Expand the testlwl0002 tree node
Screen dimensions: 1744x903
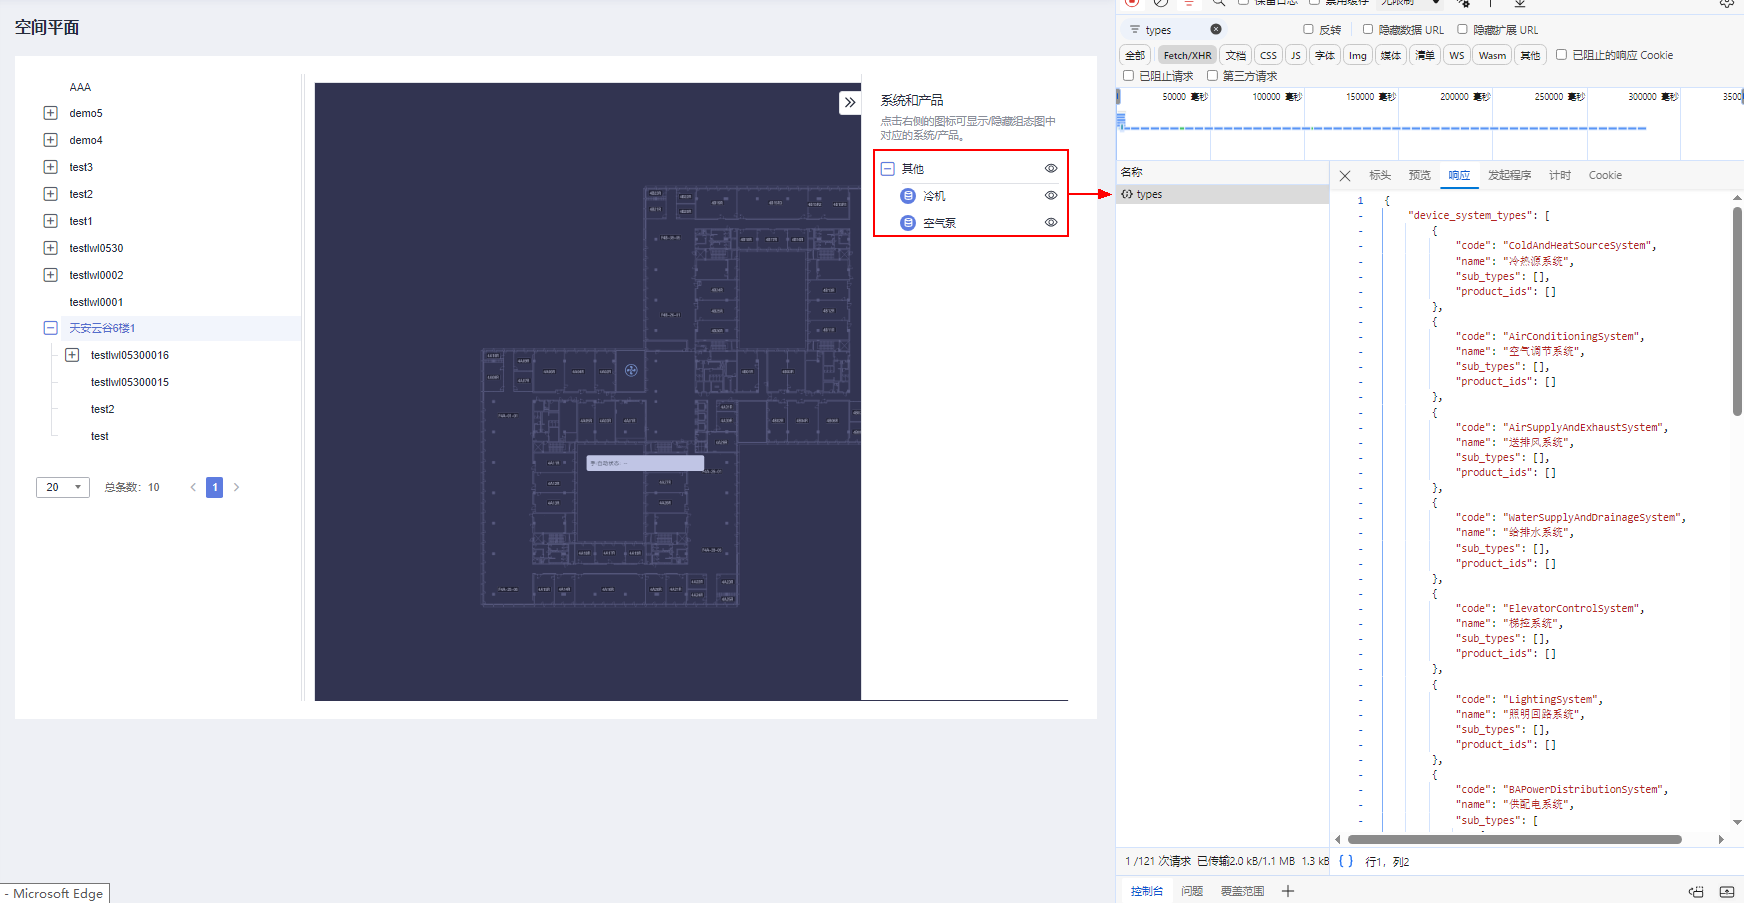50,275
